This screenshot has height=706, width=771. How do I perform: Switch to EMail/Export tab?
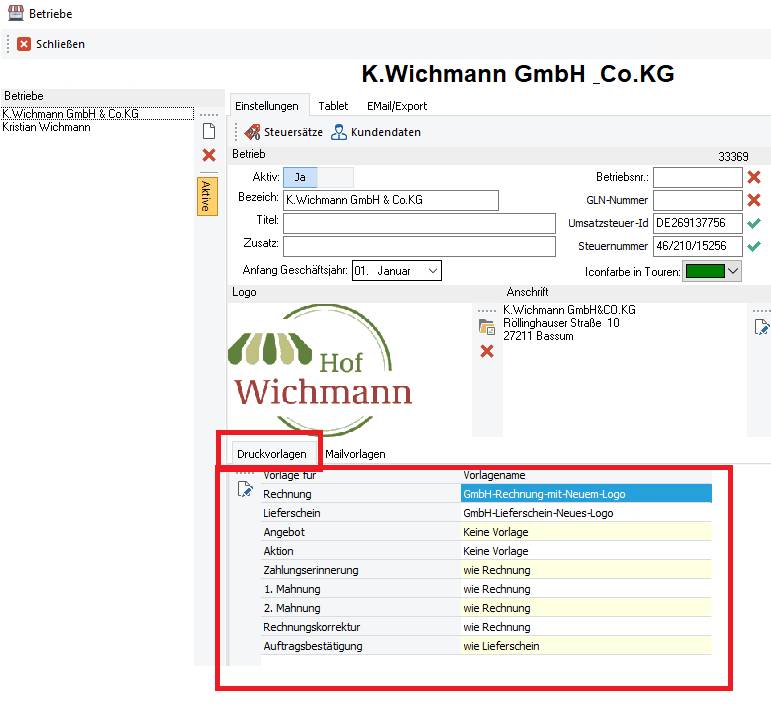(397, 106)
